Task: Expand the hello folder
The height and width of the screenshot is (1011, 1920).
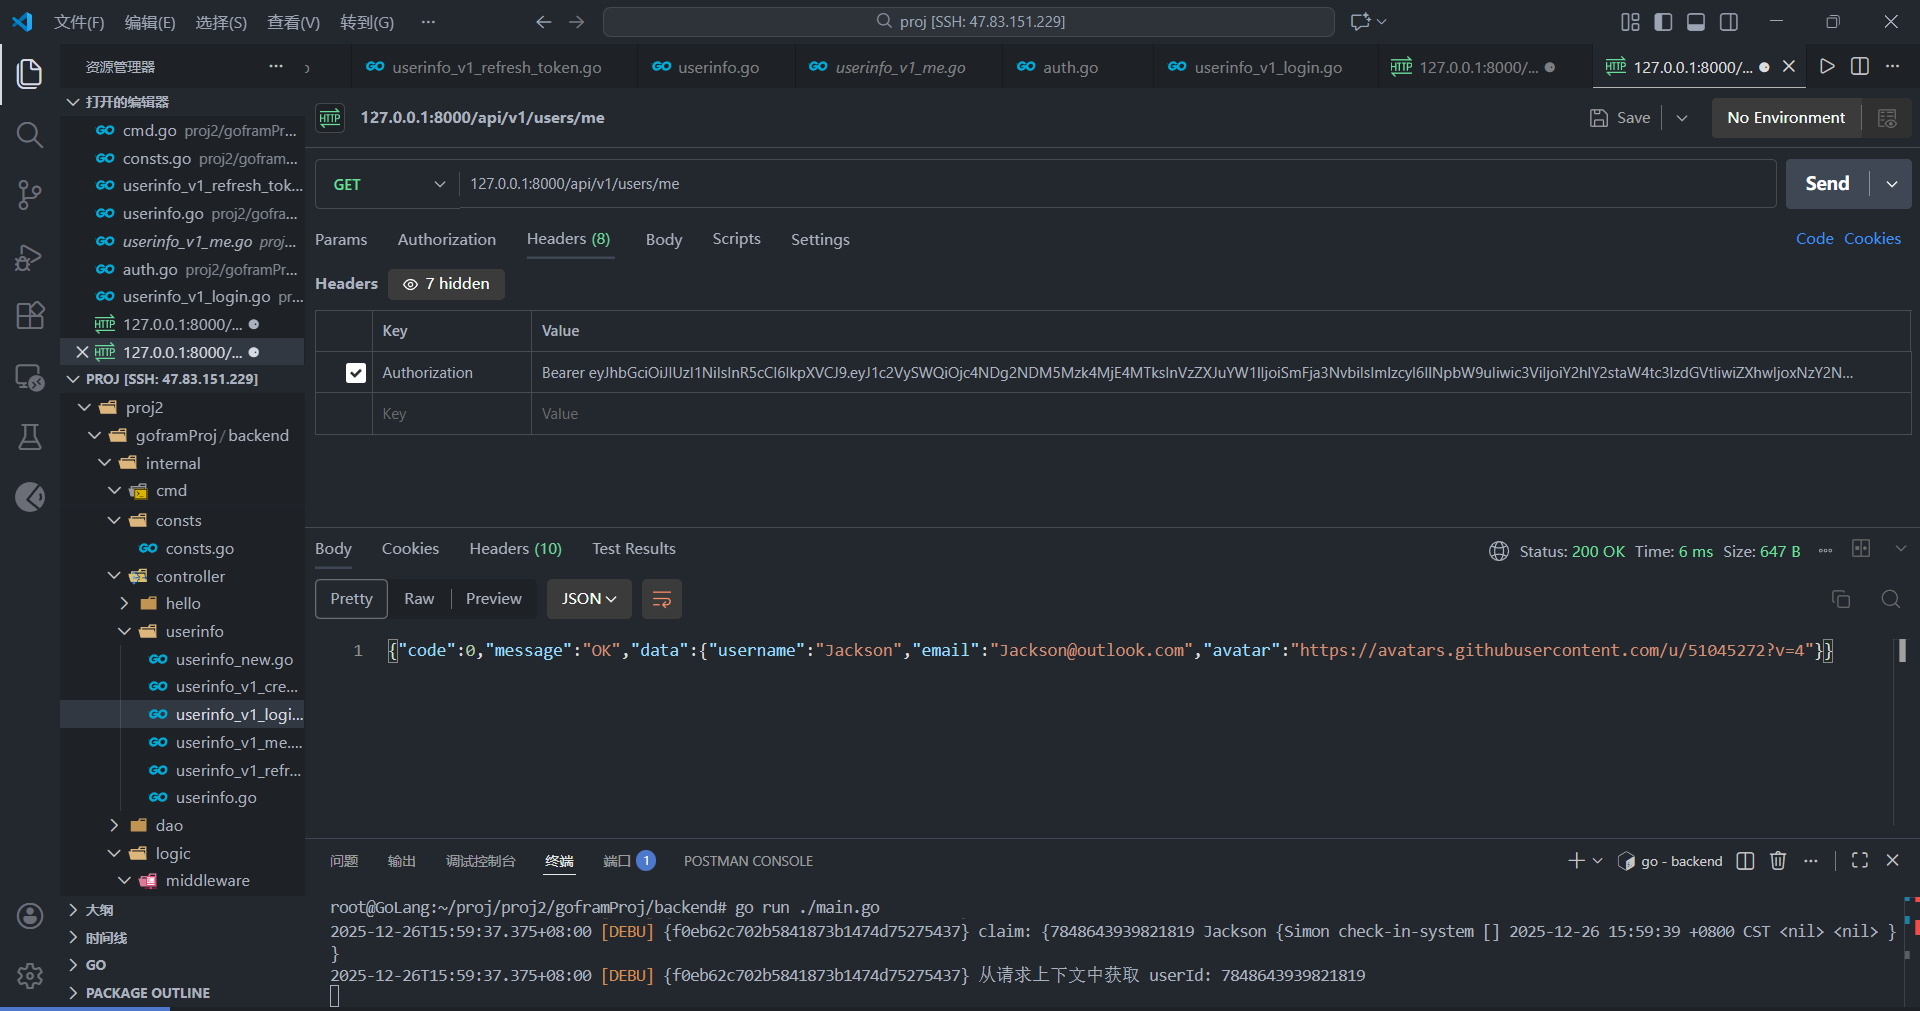Action: (x=182, y=604)
